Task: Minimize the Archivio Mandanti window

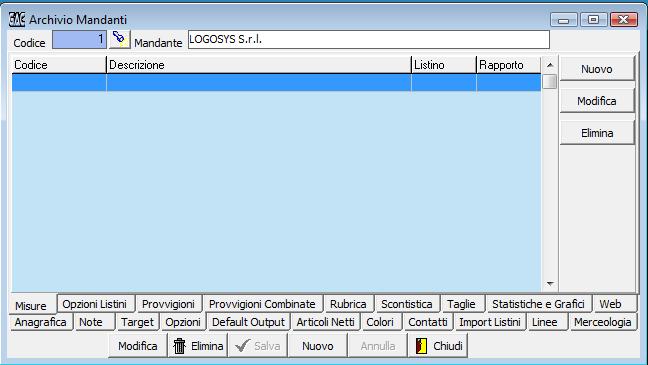Action: (564, 20)
